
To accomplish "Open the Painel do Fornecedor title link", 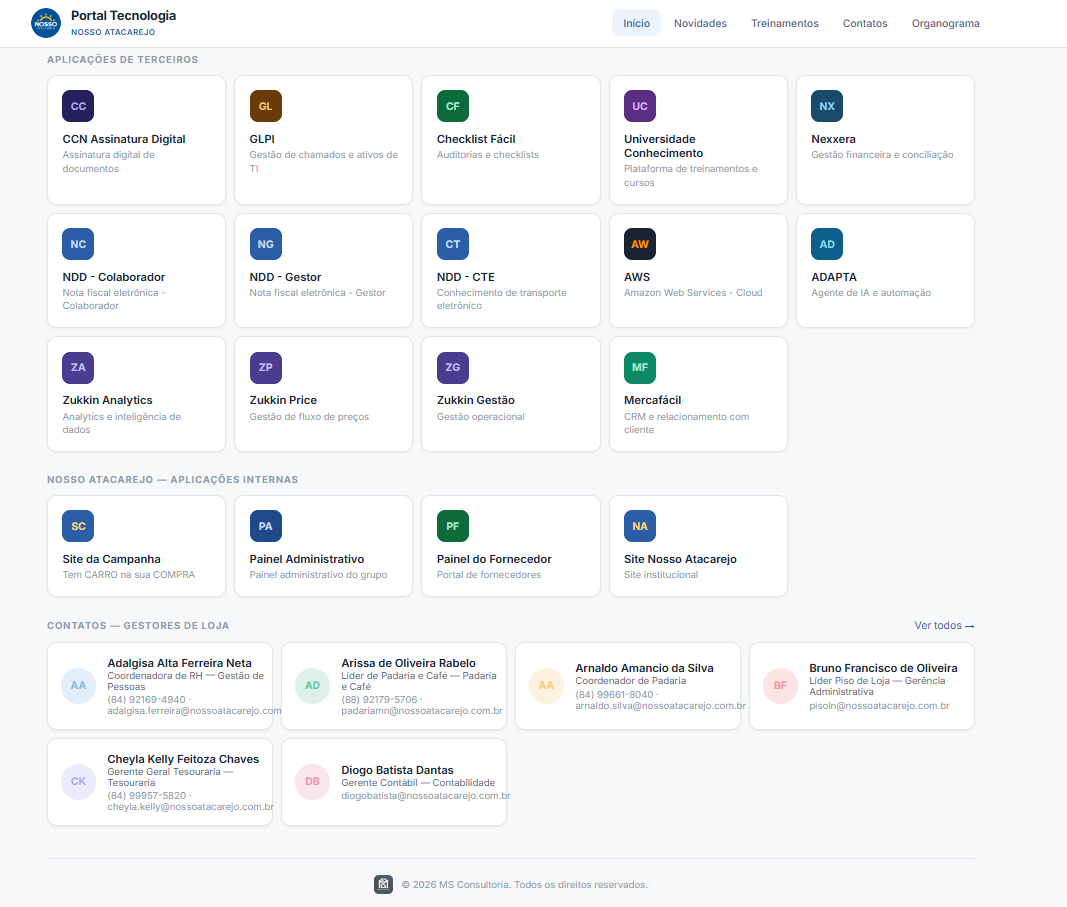I will click(494, 559).
